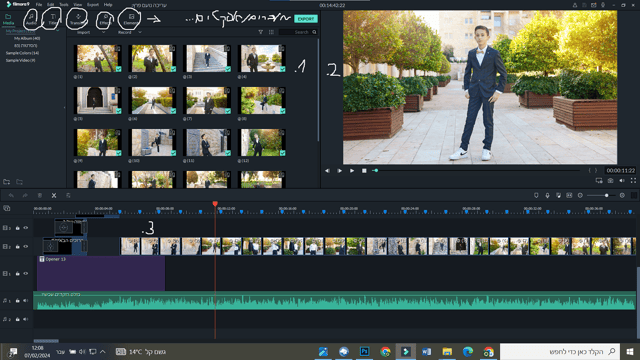Select media thumbnail (5) with archway
This screenshot has height=360, width=640.
coord(98,100)
